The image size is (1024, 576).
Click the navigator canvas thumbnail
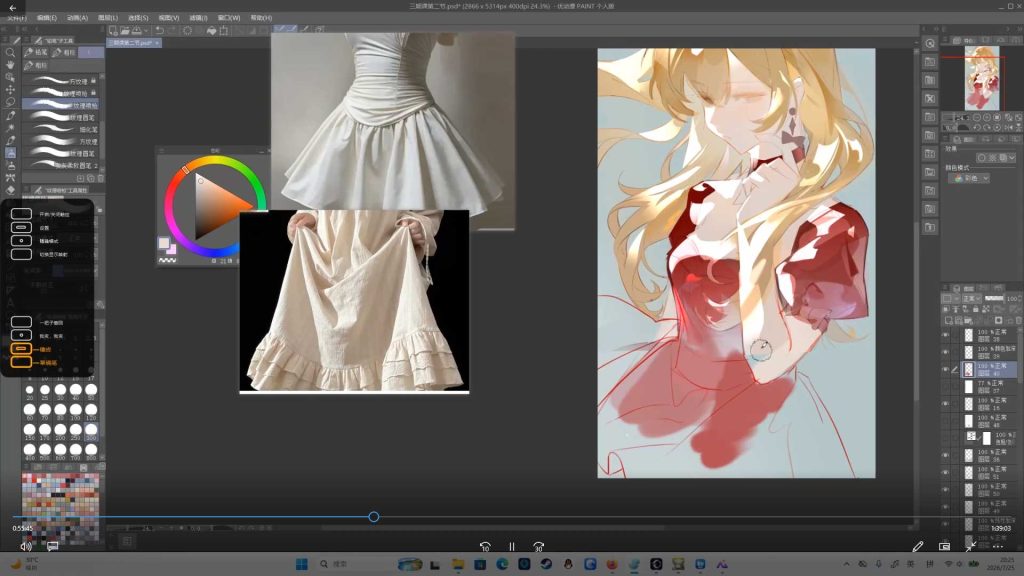[x=982, y=78]
